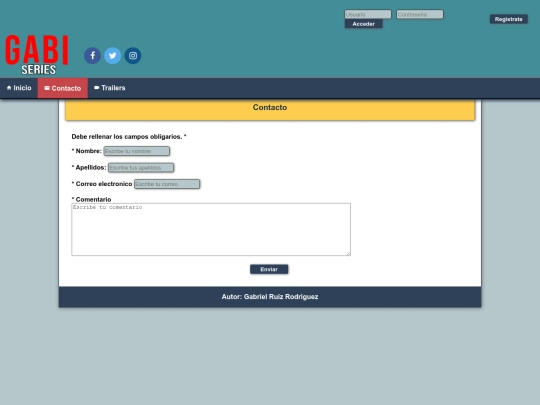Click the Acceder login button

[x=364, y=24]
